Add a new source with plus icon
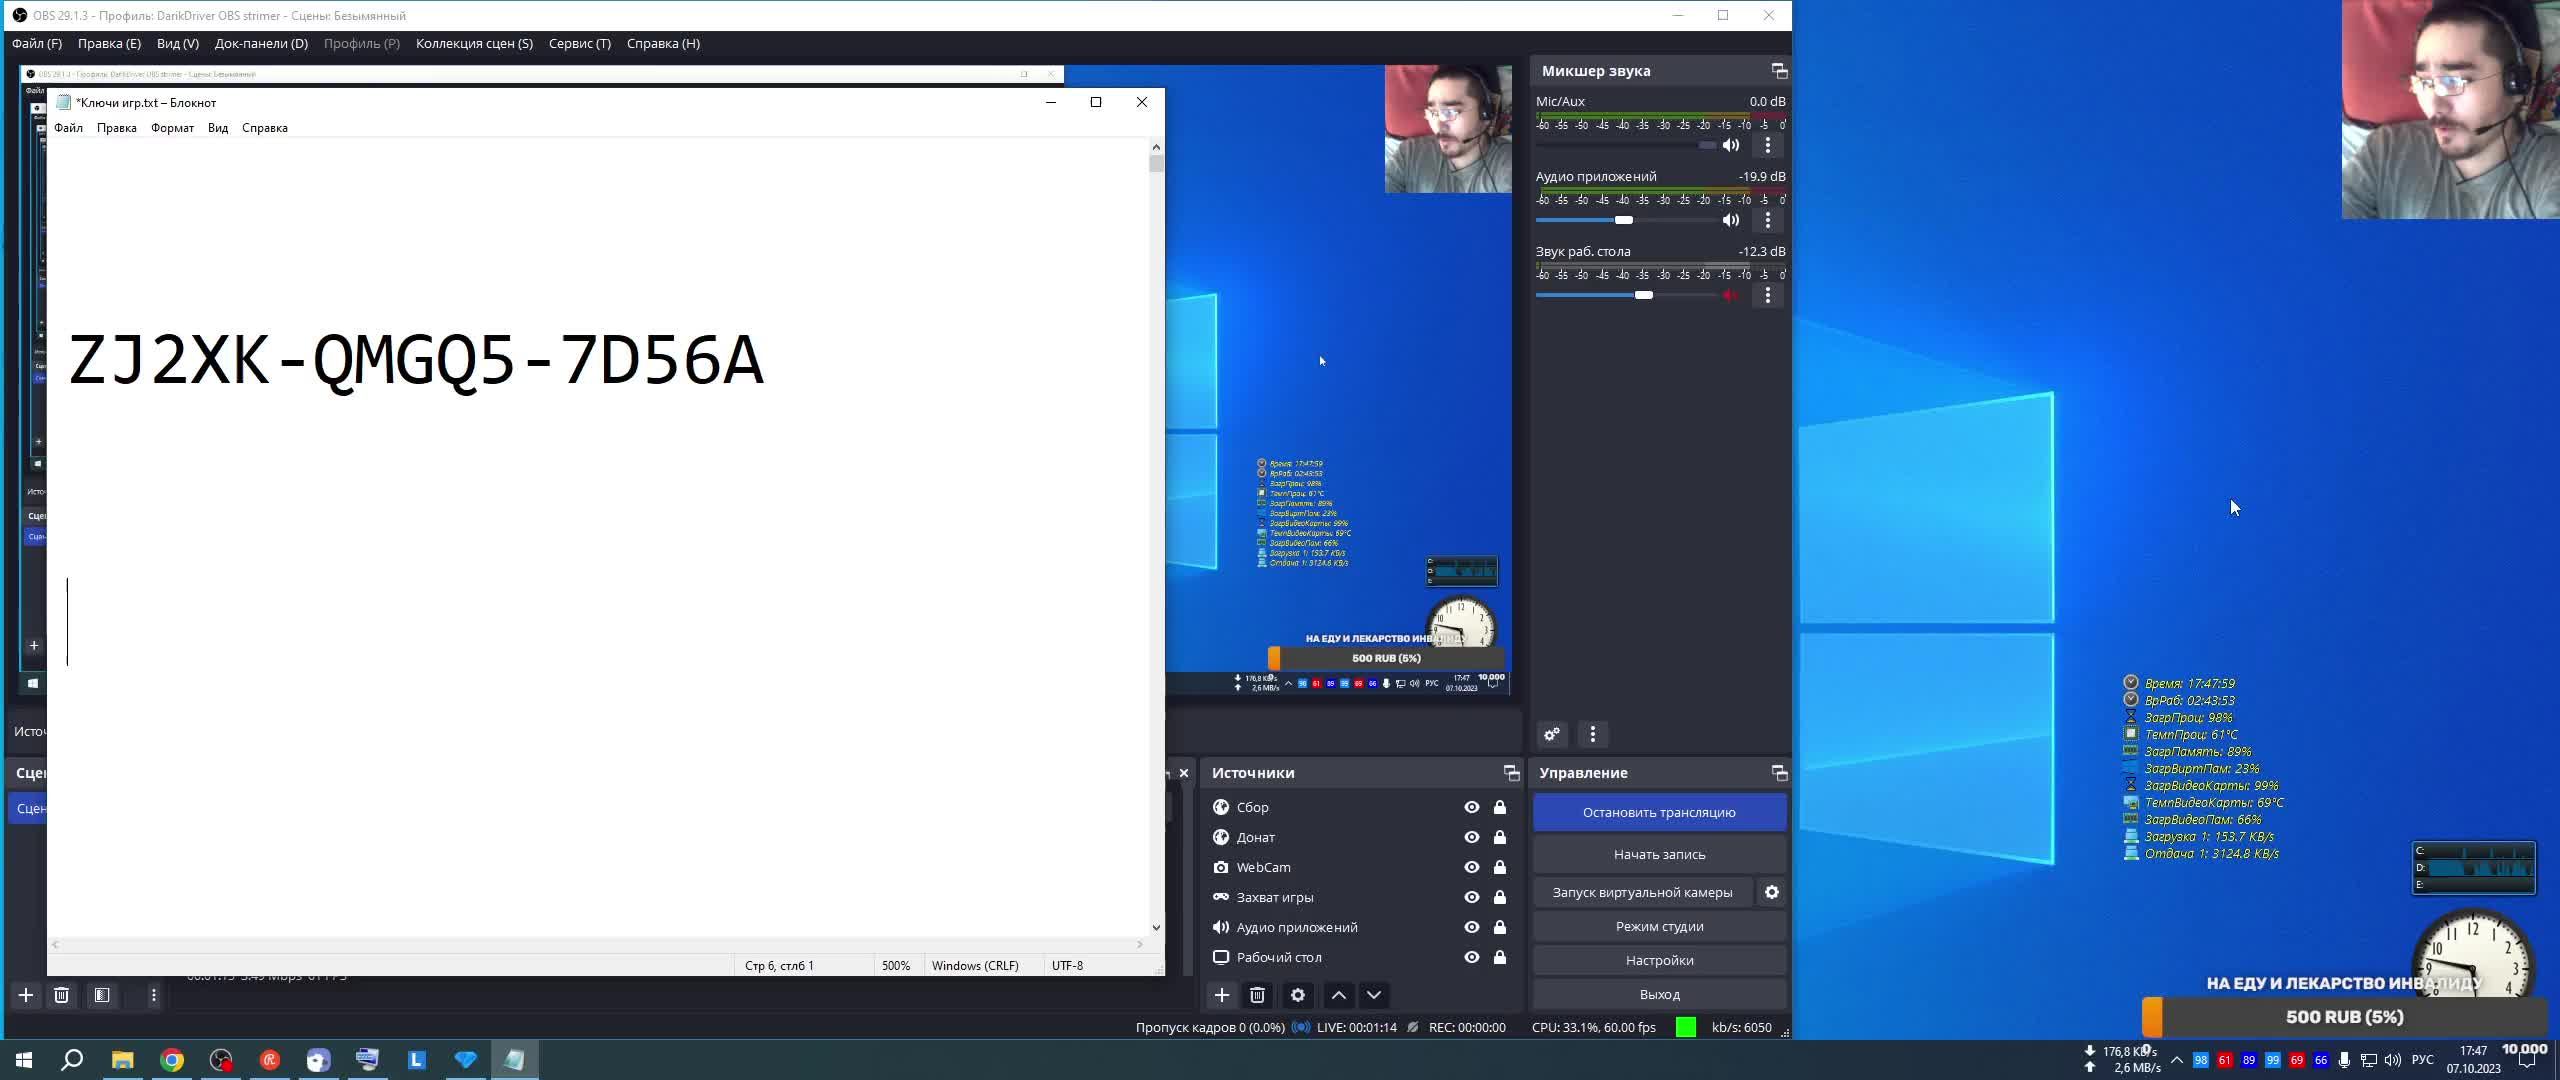 click(x=1222, y=995)
